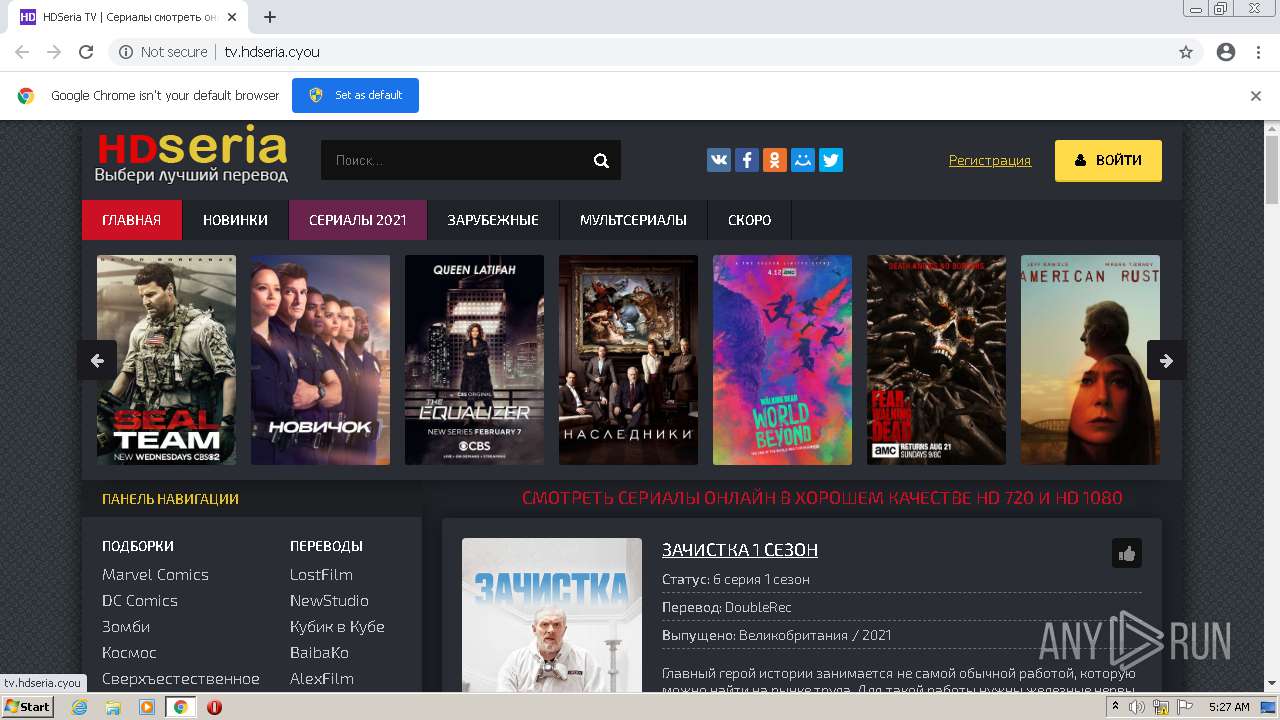
Task: Open Marvel Comics collection
Action: point(155,575)
